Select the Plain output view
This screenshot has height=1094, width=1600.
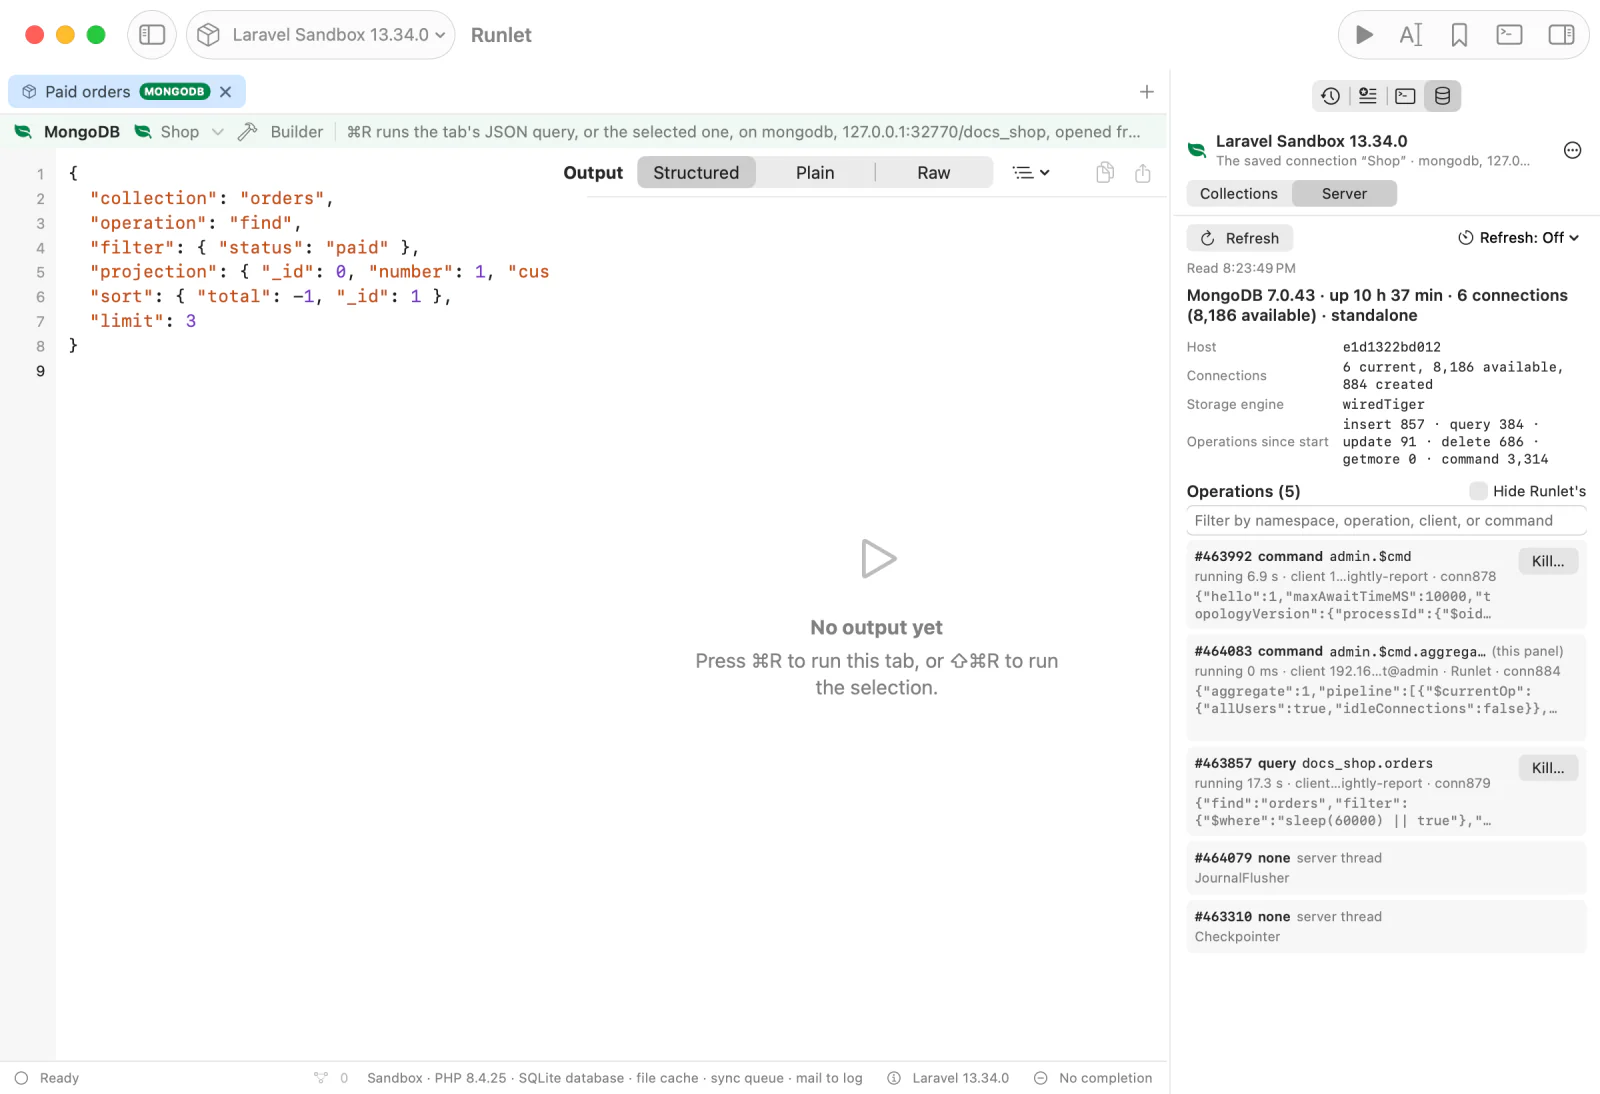coord(815,173)
